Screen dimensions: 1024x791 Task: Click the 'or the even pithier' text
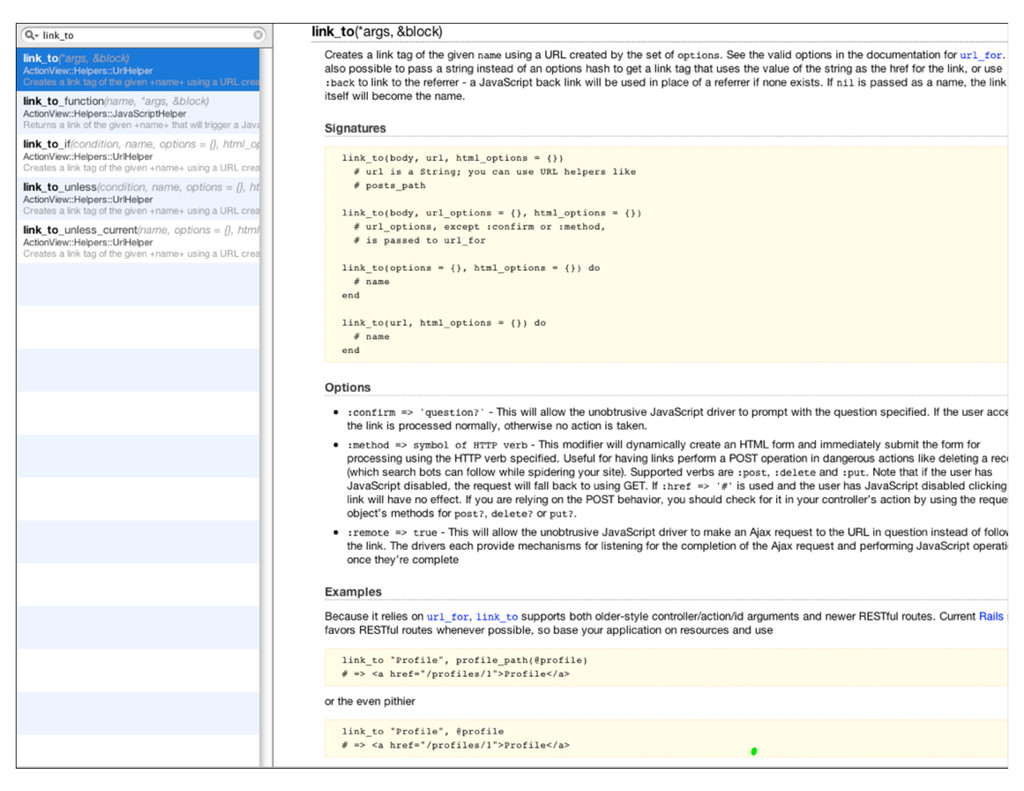click(x=370, y=701)
